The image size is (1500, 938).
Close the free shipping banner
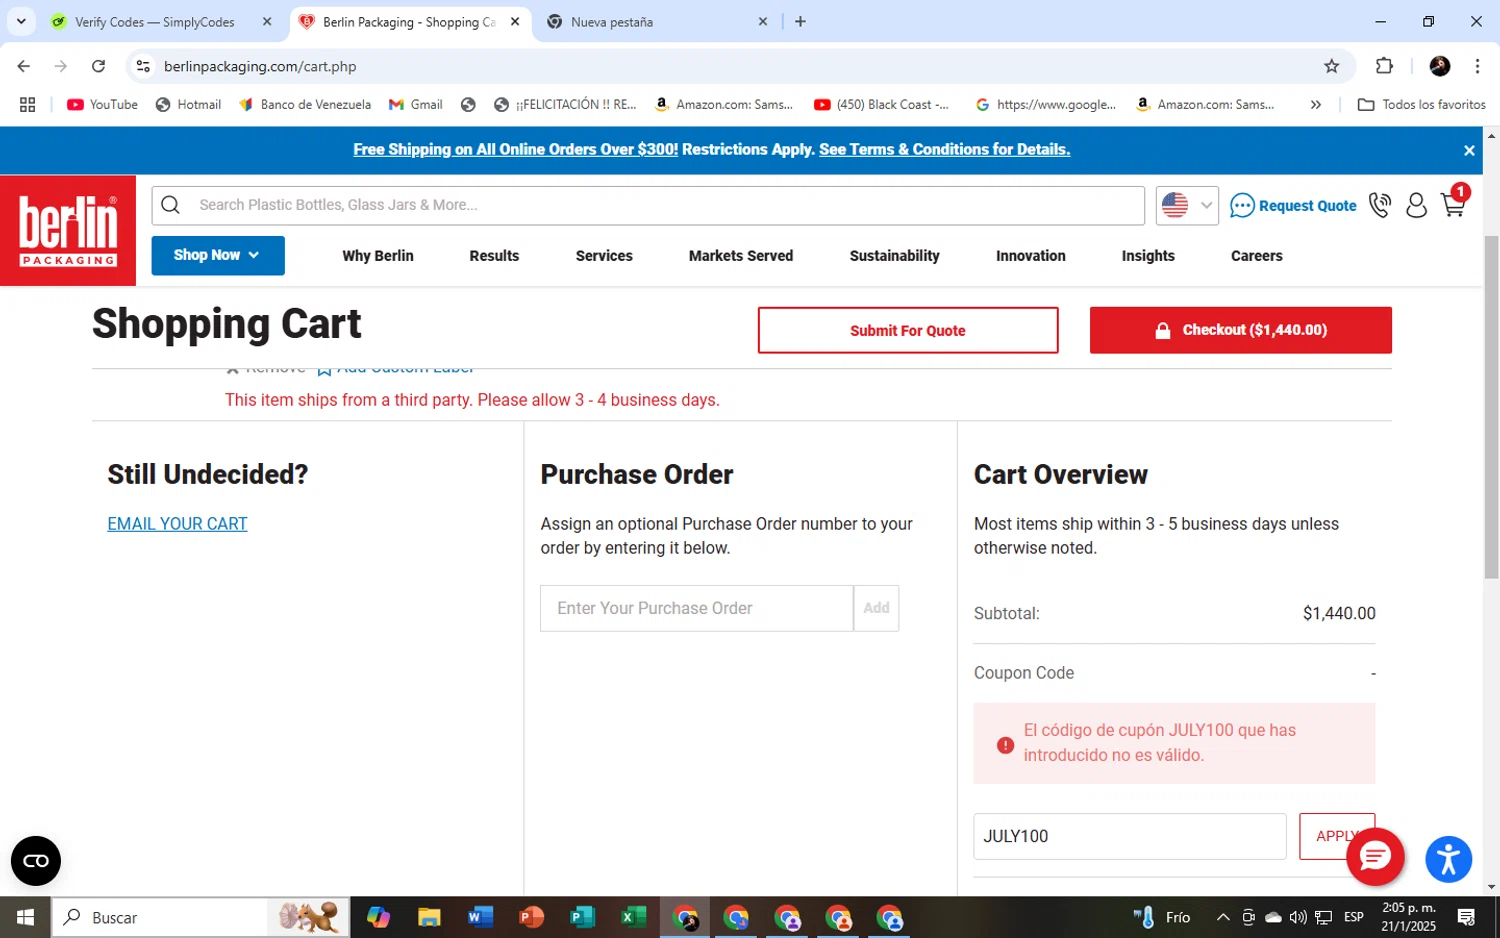coord(1469,150)
